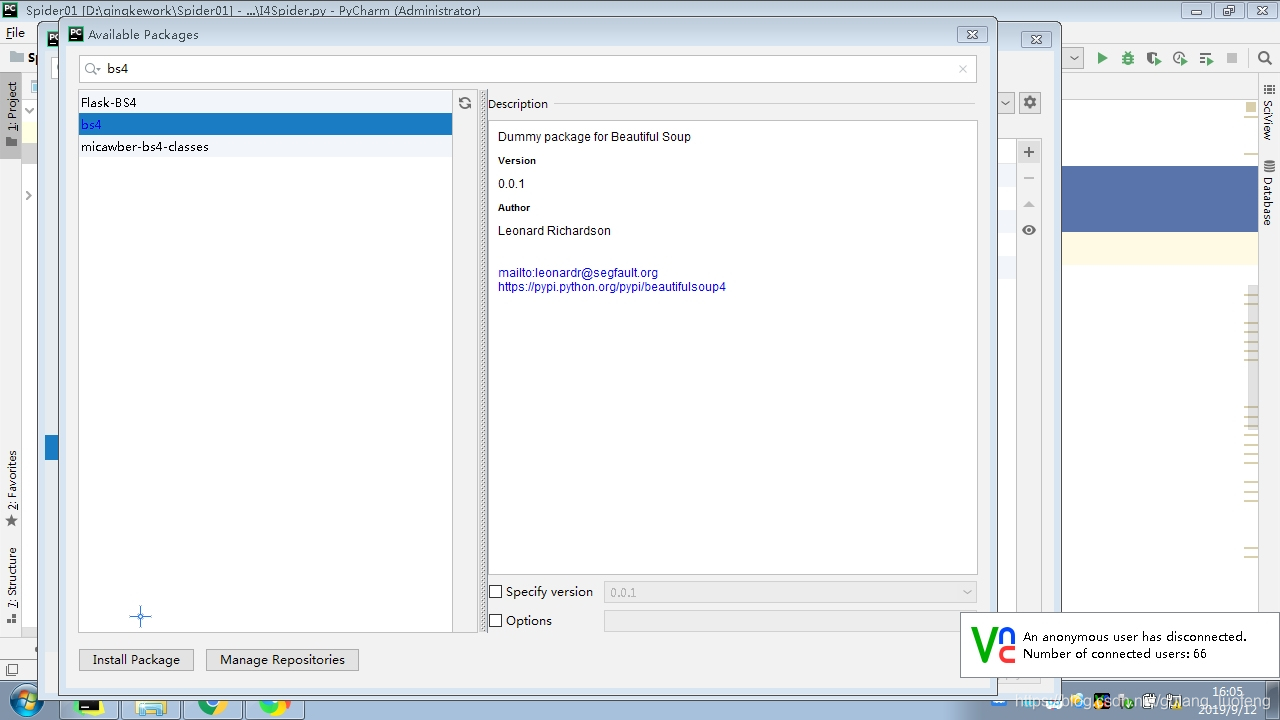The height and width of the screenshot is (720, 1280).
Task: Open the 1: Project tool window
Action: (12, 113)
